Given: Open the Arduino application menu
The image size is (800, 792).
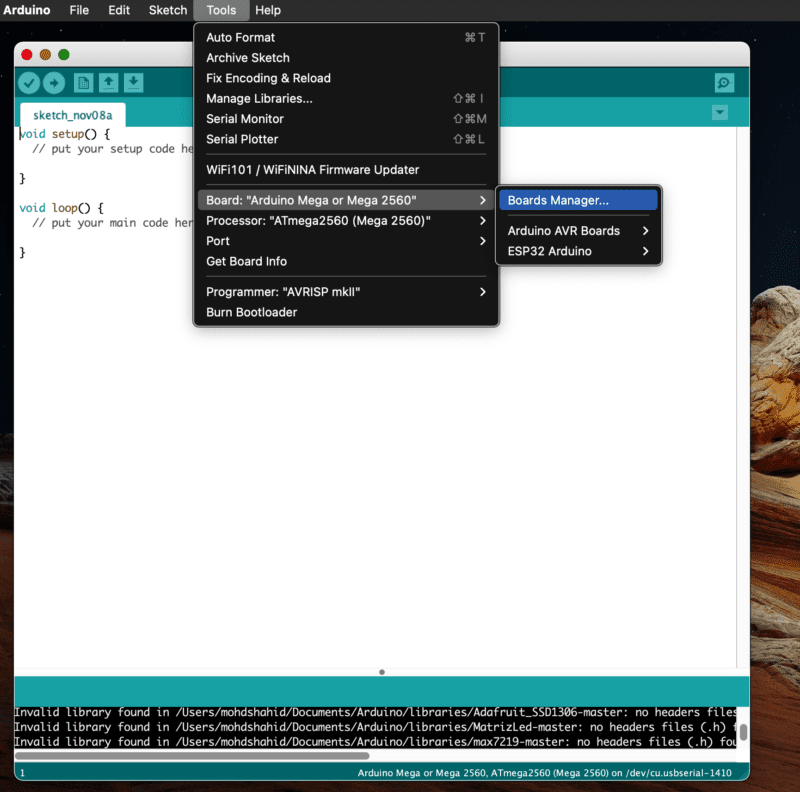Looking at the screenshot, I should 27,10.
